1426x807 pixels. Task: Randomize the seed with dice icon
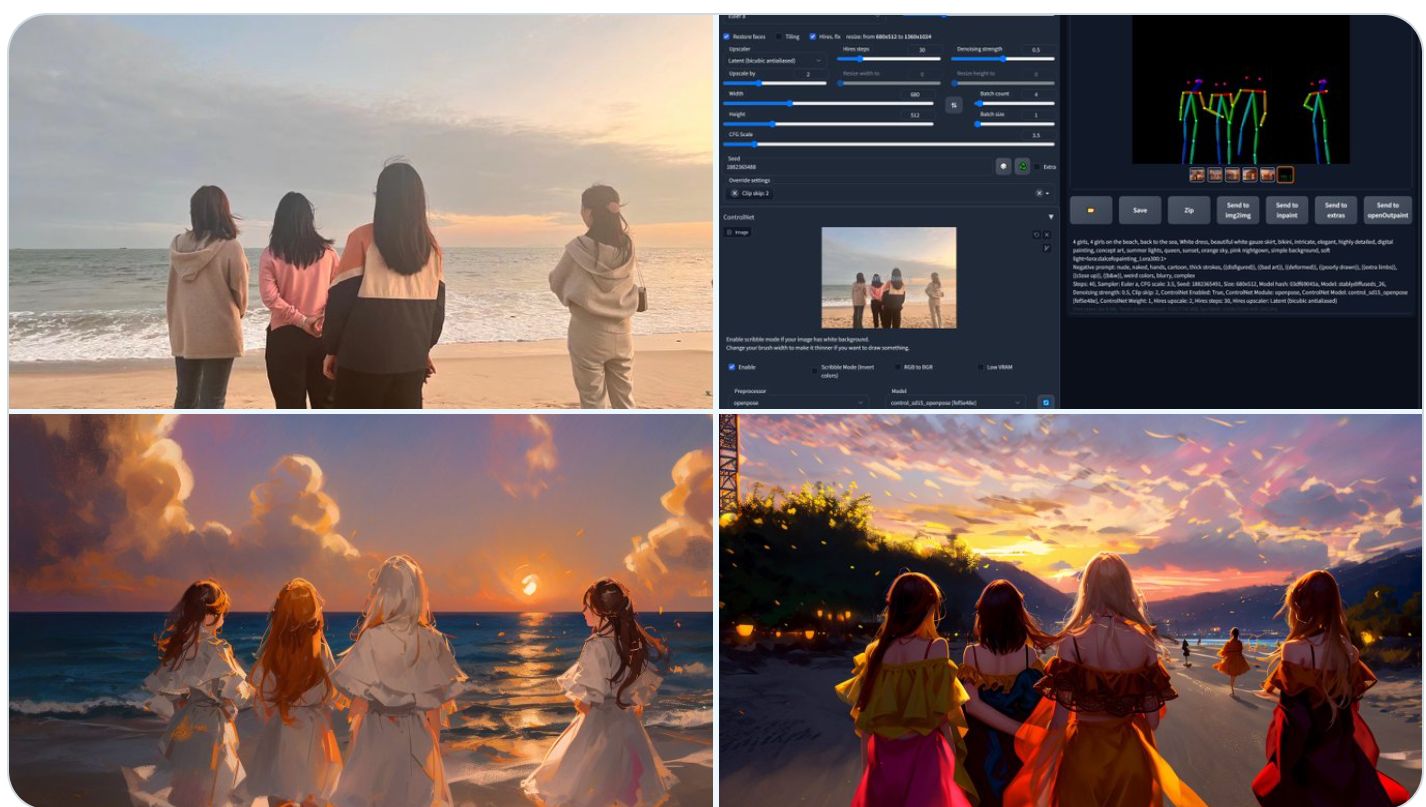(x=1003, y=166)
